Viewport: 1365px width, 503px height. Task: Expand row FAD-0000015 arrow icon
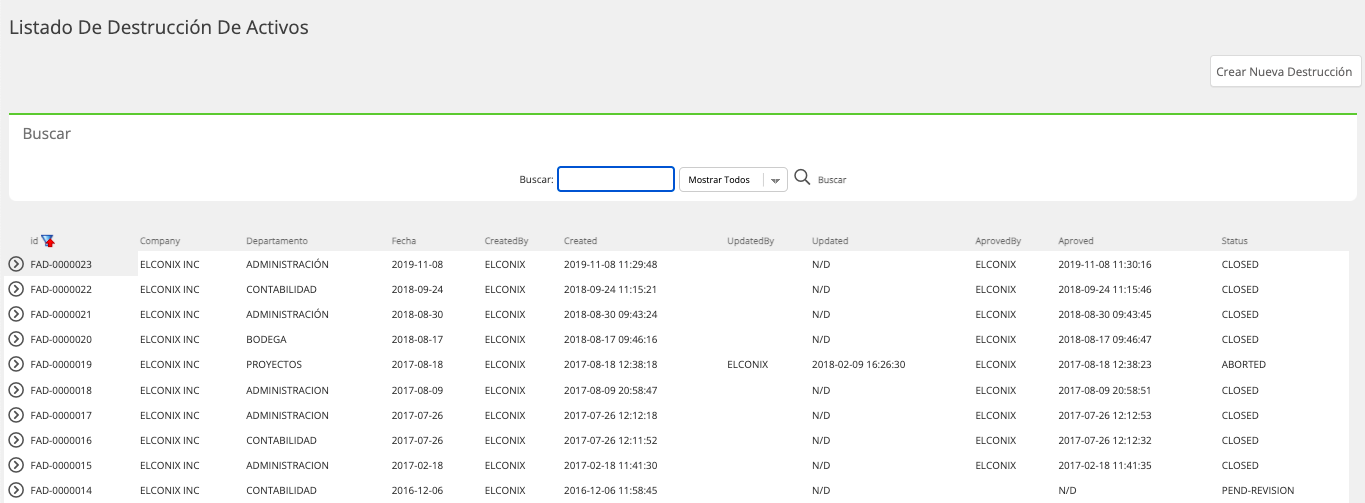[x=16, y=465]
